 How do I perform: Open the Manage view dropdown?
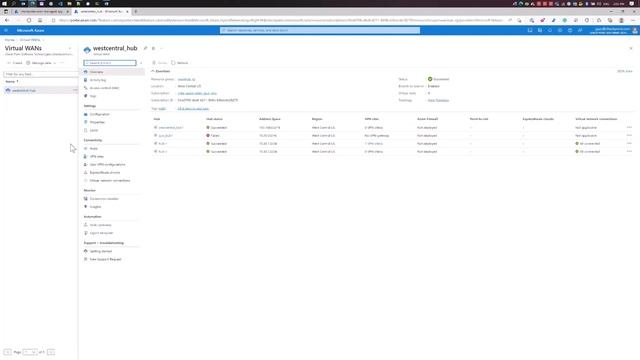point(41,63)
